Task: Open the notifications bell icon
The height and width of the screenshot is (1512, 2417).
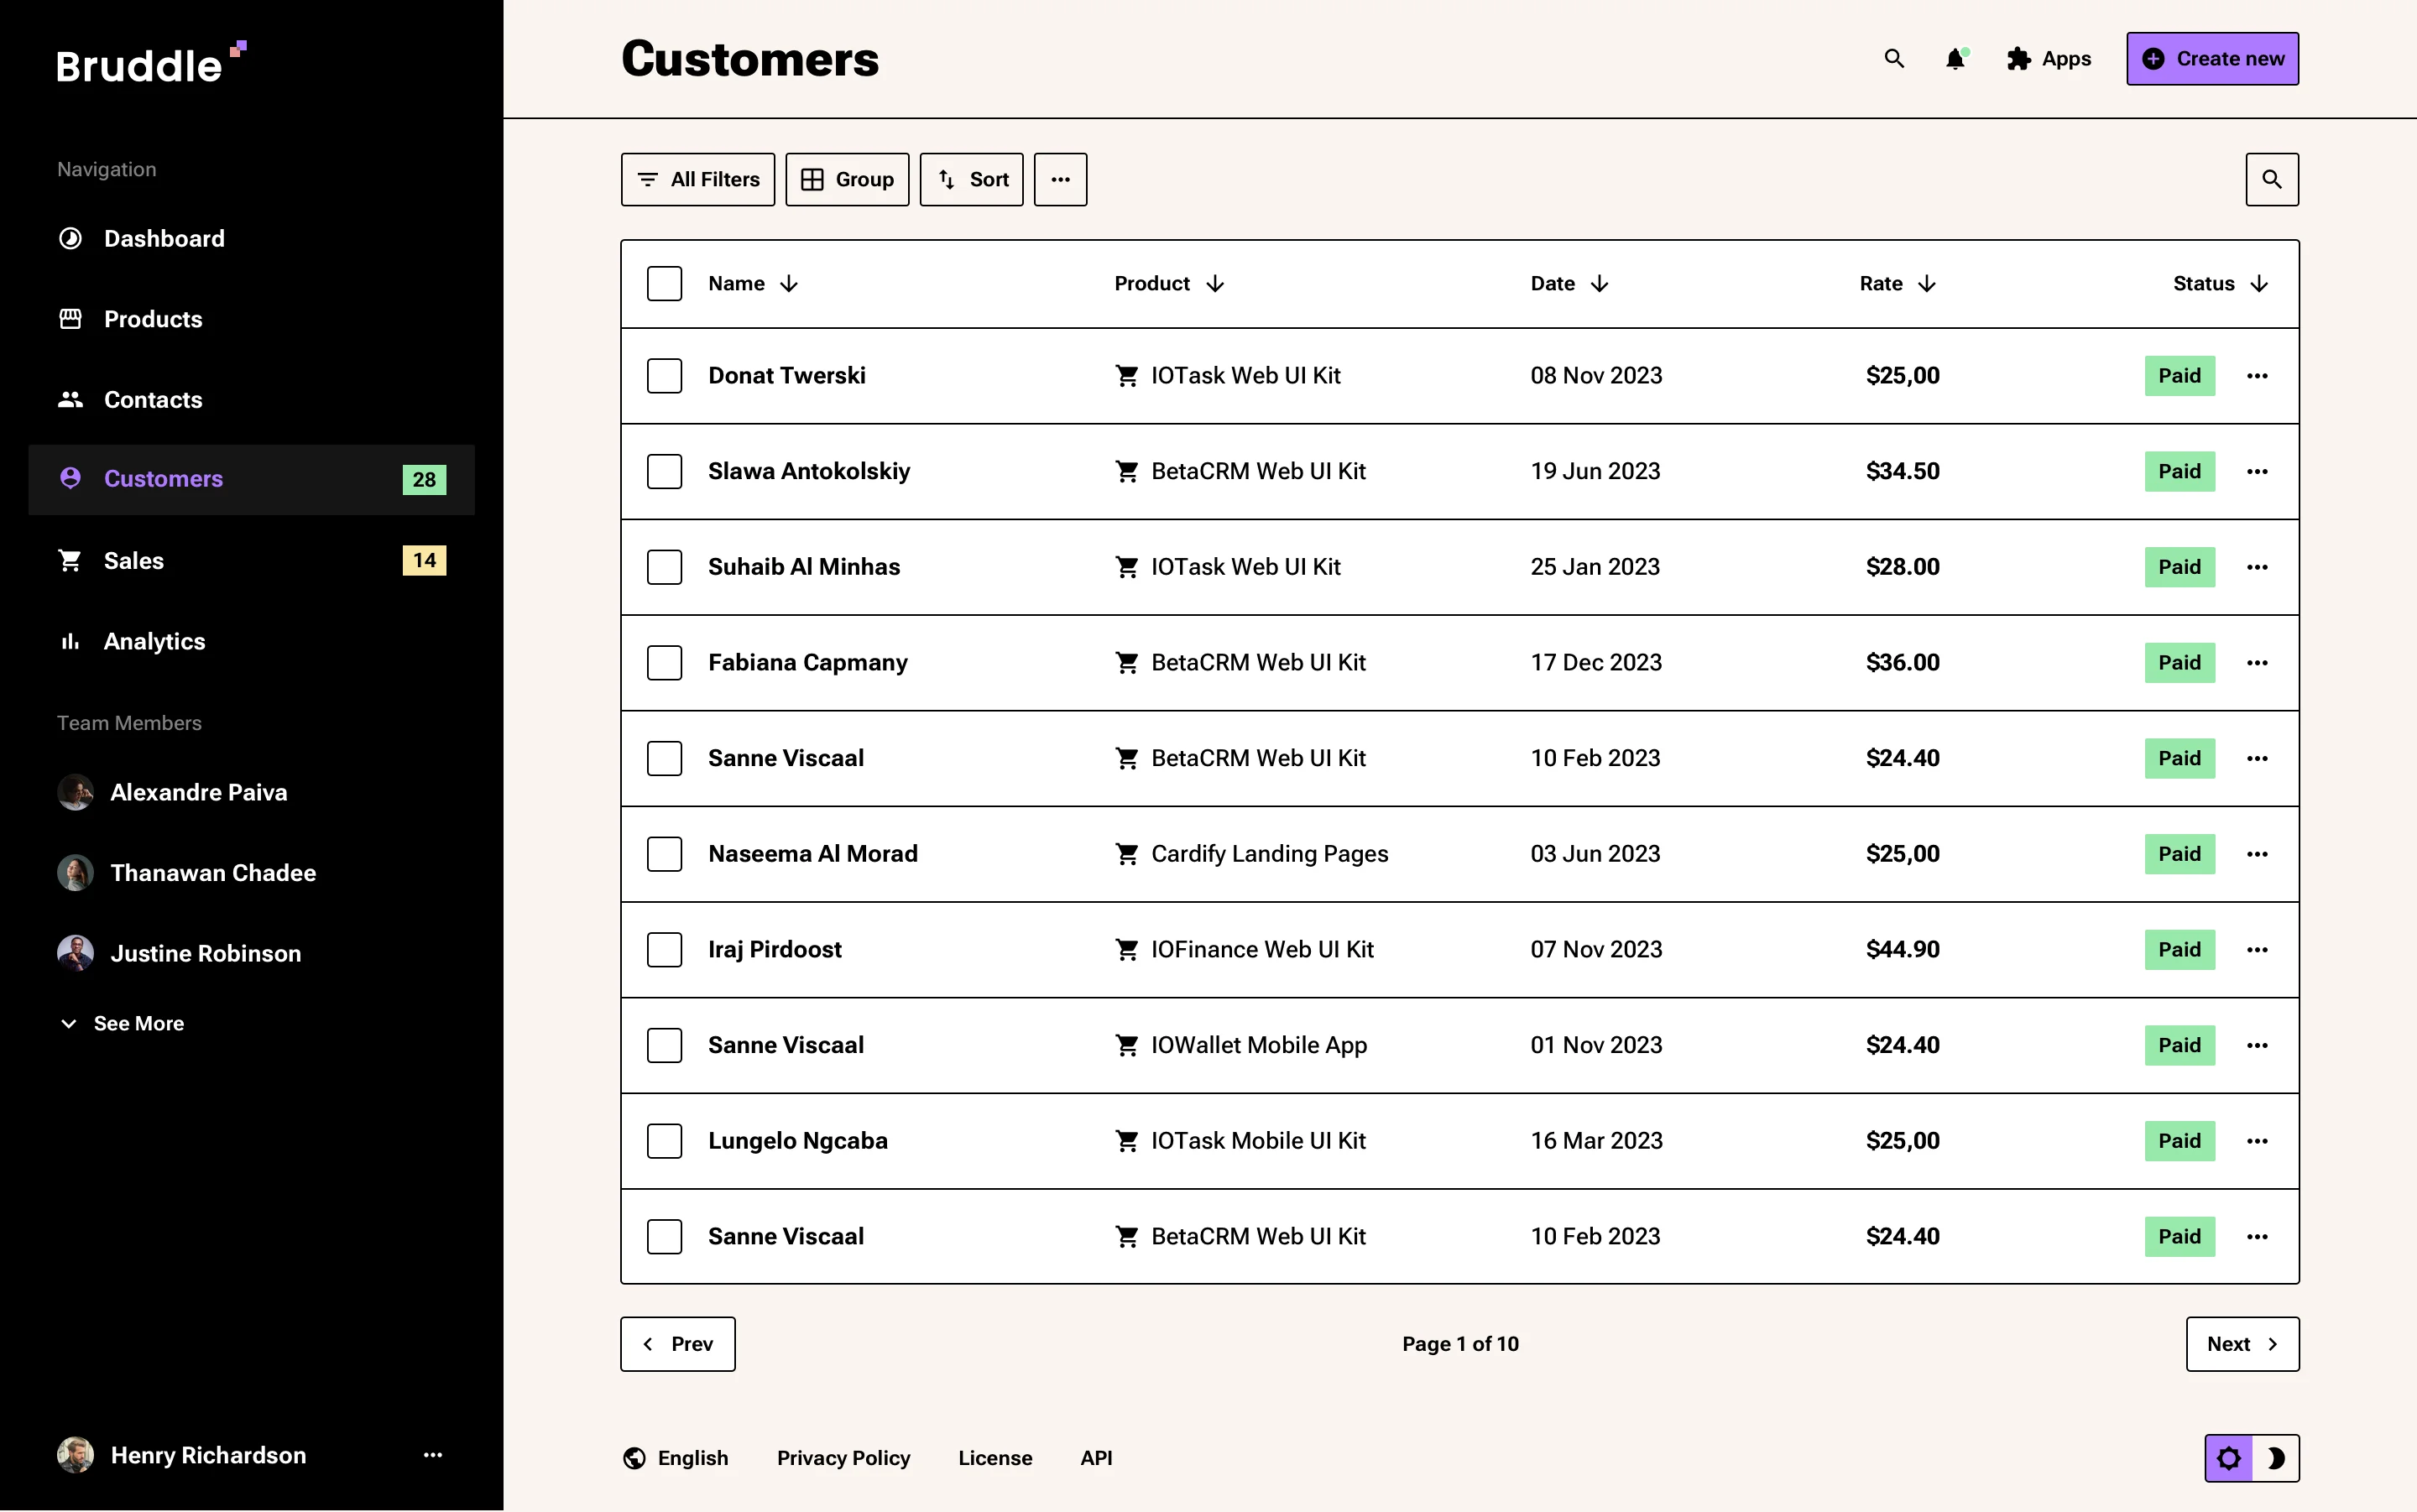Action: click(1955, 59)
